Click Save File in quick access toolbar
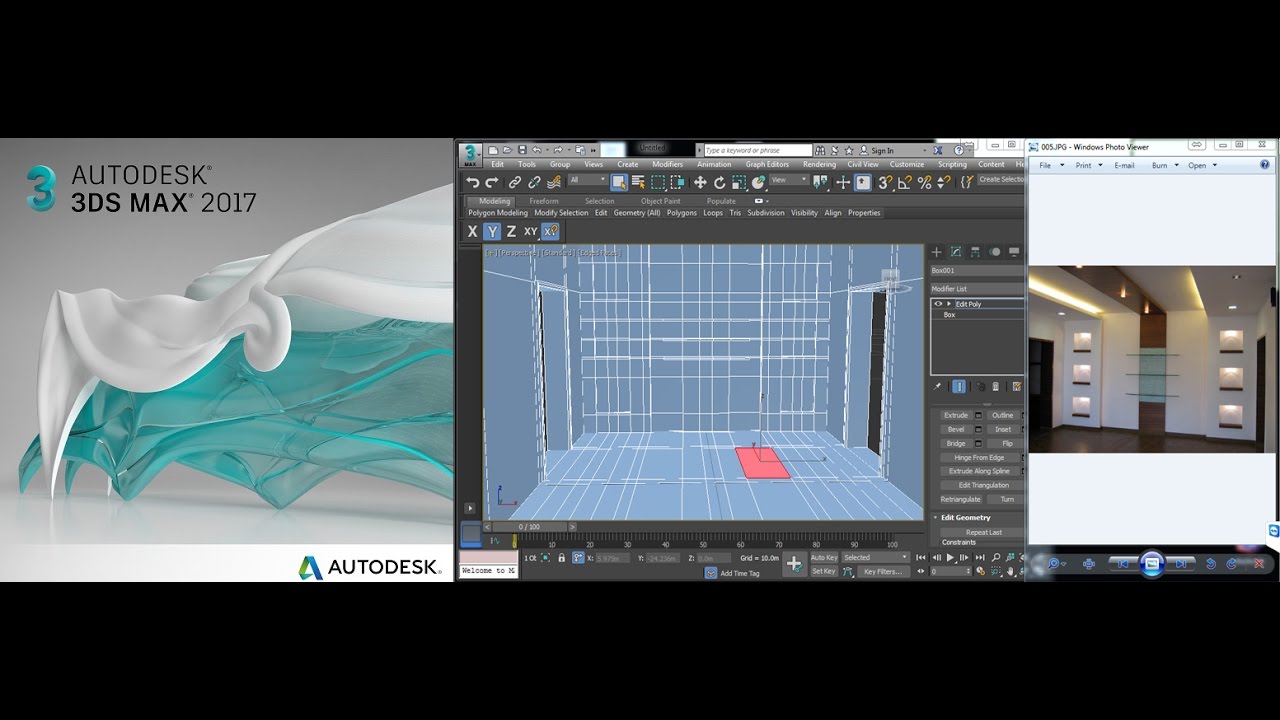Screen dimensions: 1280x720 (x=522, y=150)
